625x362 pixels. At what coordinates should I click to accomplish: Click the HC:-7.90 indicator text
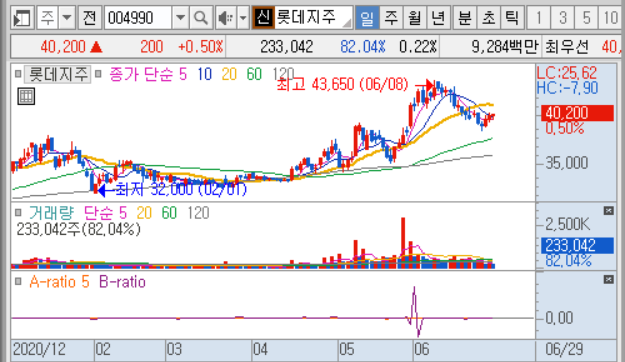pos(567,88)
